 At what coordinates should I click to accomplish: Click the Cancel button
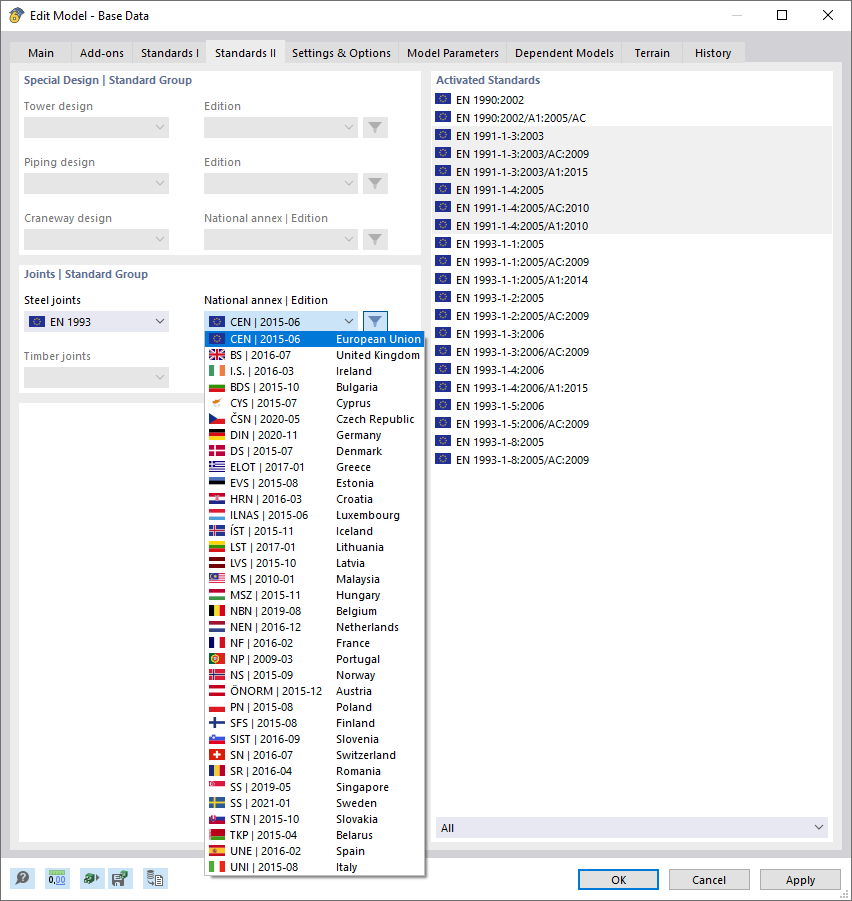709,880
